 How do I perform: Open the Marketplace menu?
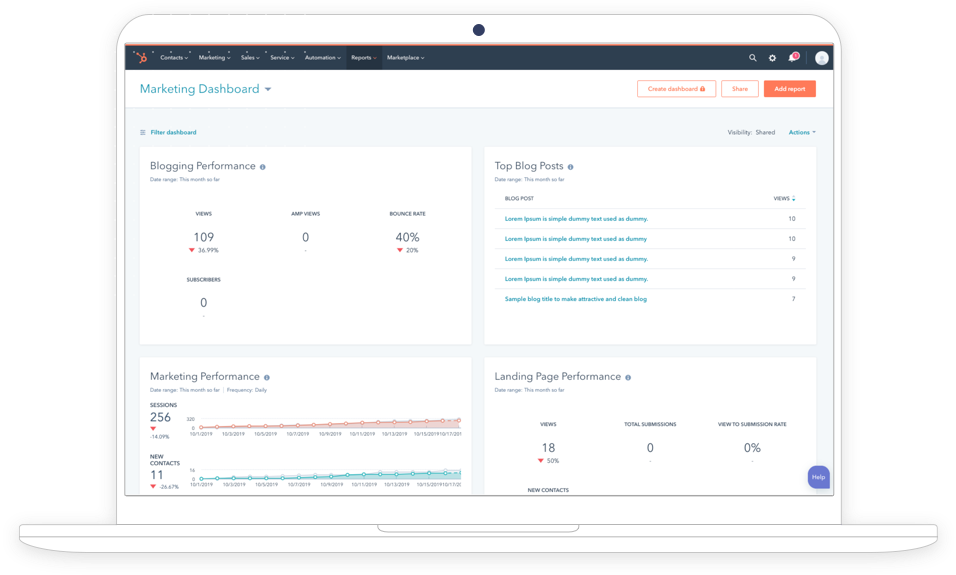[x=405, y=58]
